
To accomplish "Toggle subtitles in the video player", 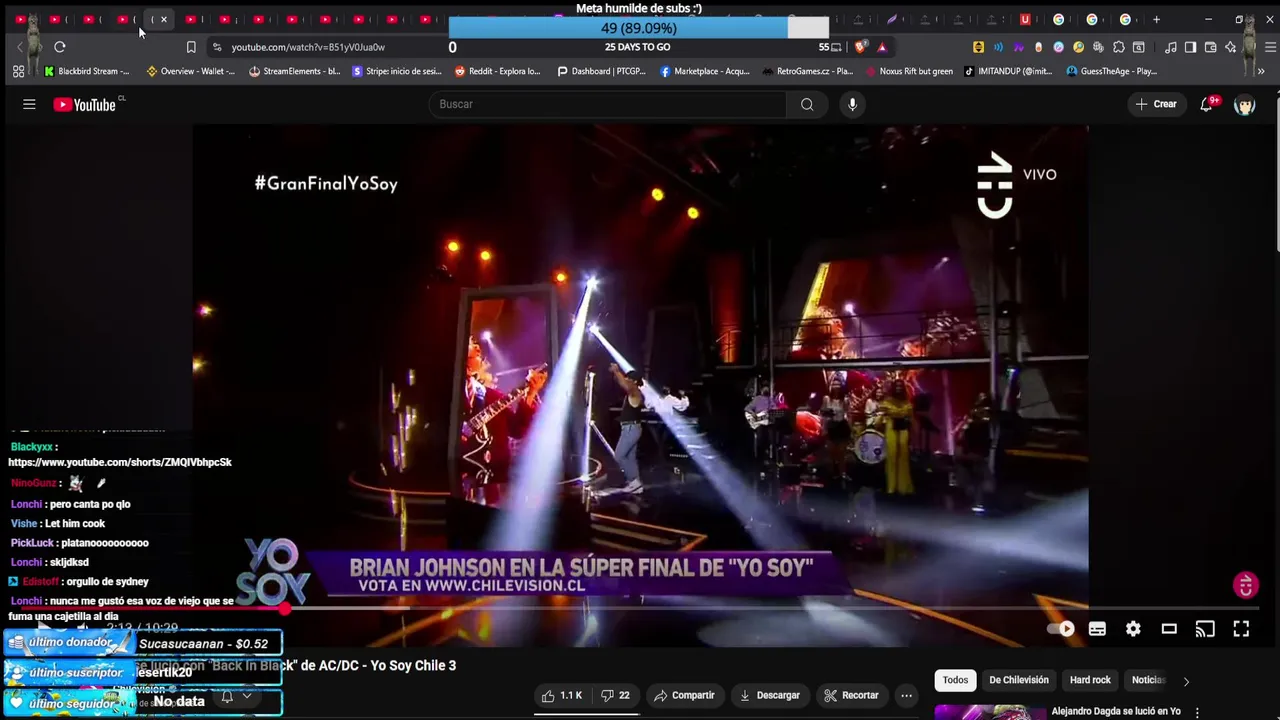I will point(1097,629).
